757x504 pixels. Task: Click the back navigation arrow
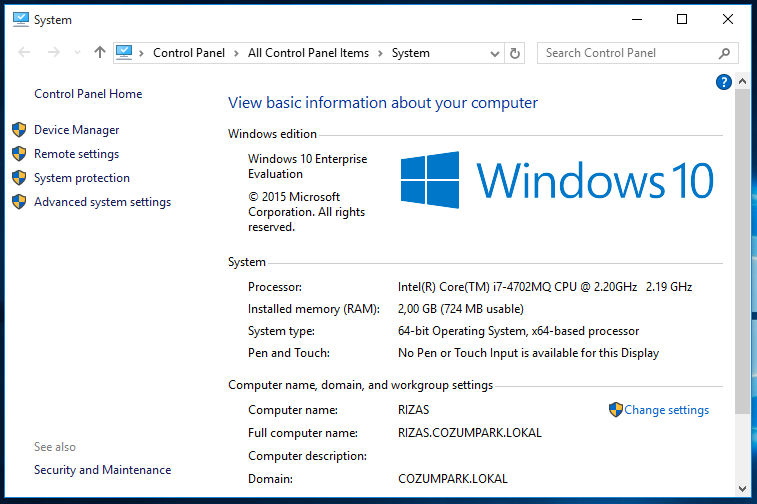click(x=24, y=52)
